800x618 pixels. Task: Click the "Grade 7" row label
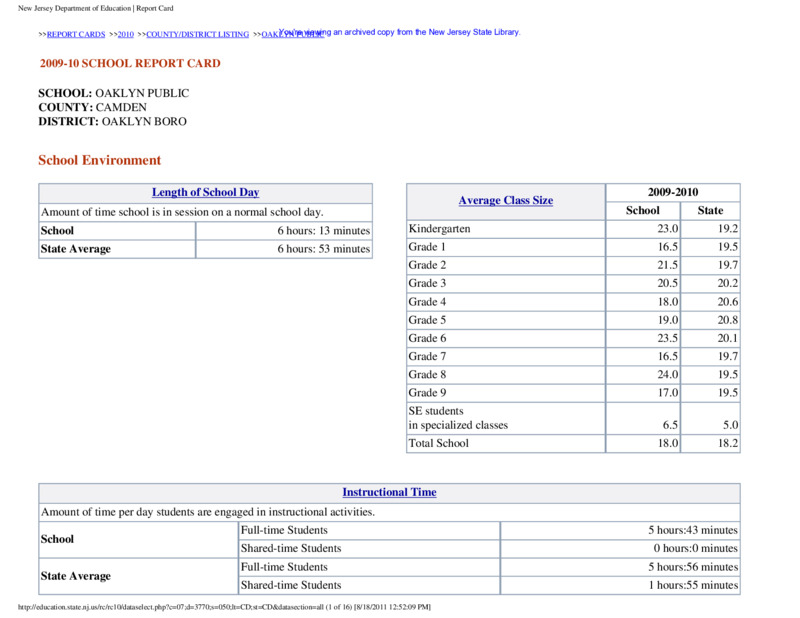(x=427, y=357)
